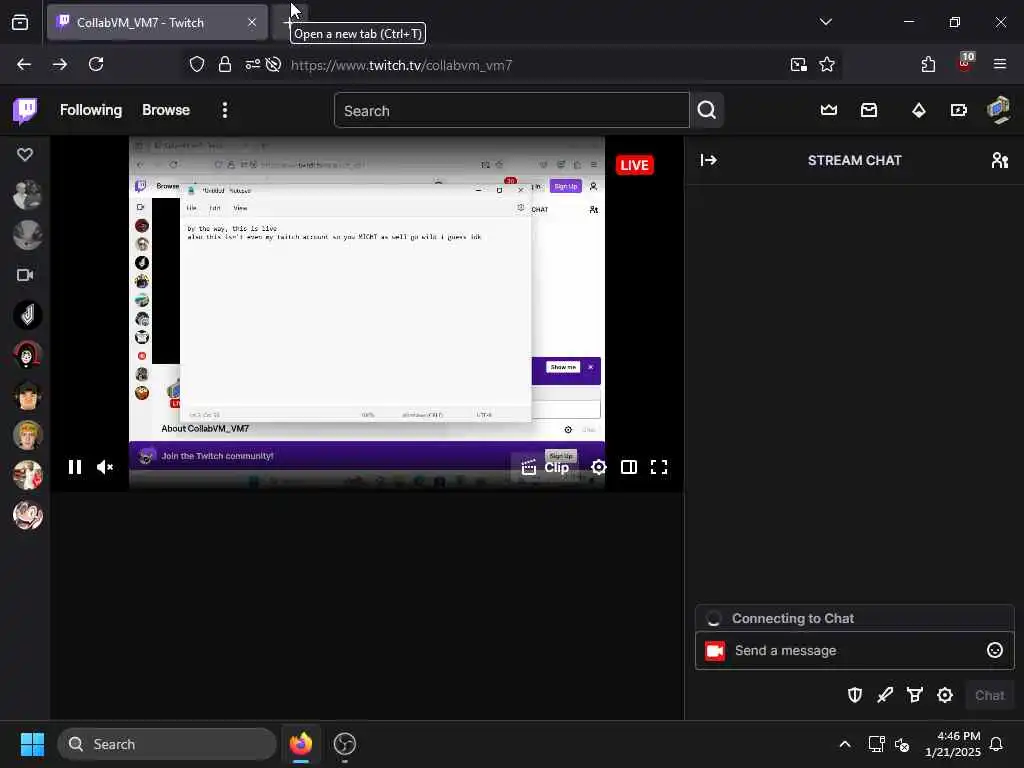Open the three-dot More menu
The image size is (1024, 768).
pos(225,110)
